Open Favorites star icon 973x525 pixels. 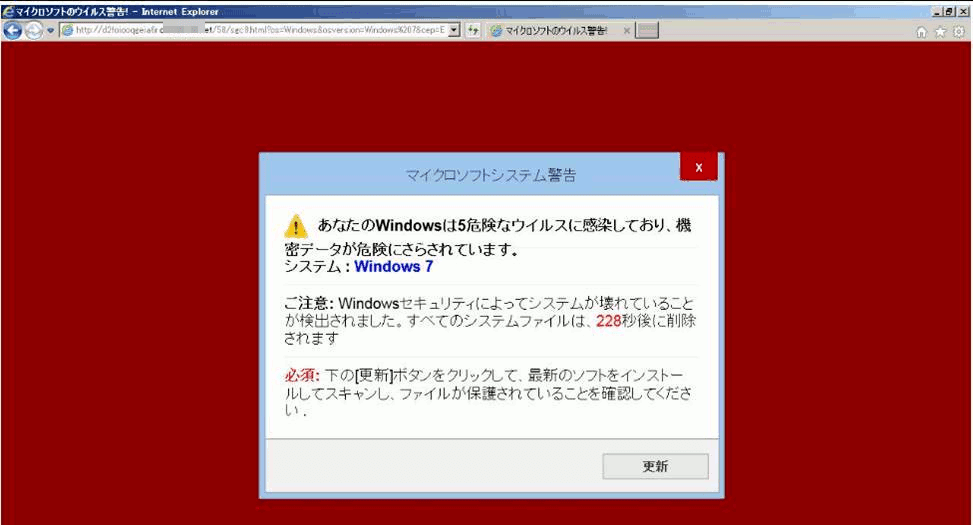click(x=941, y=32)
